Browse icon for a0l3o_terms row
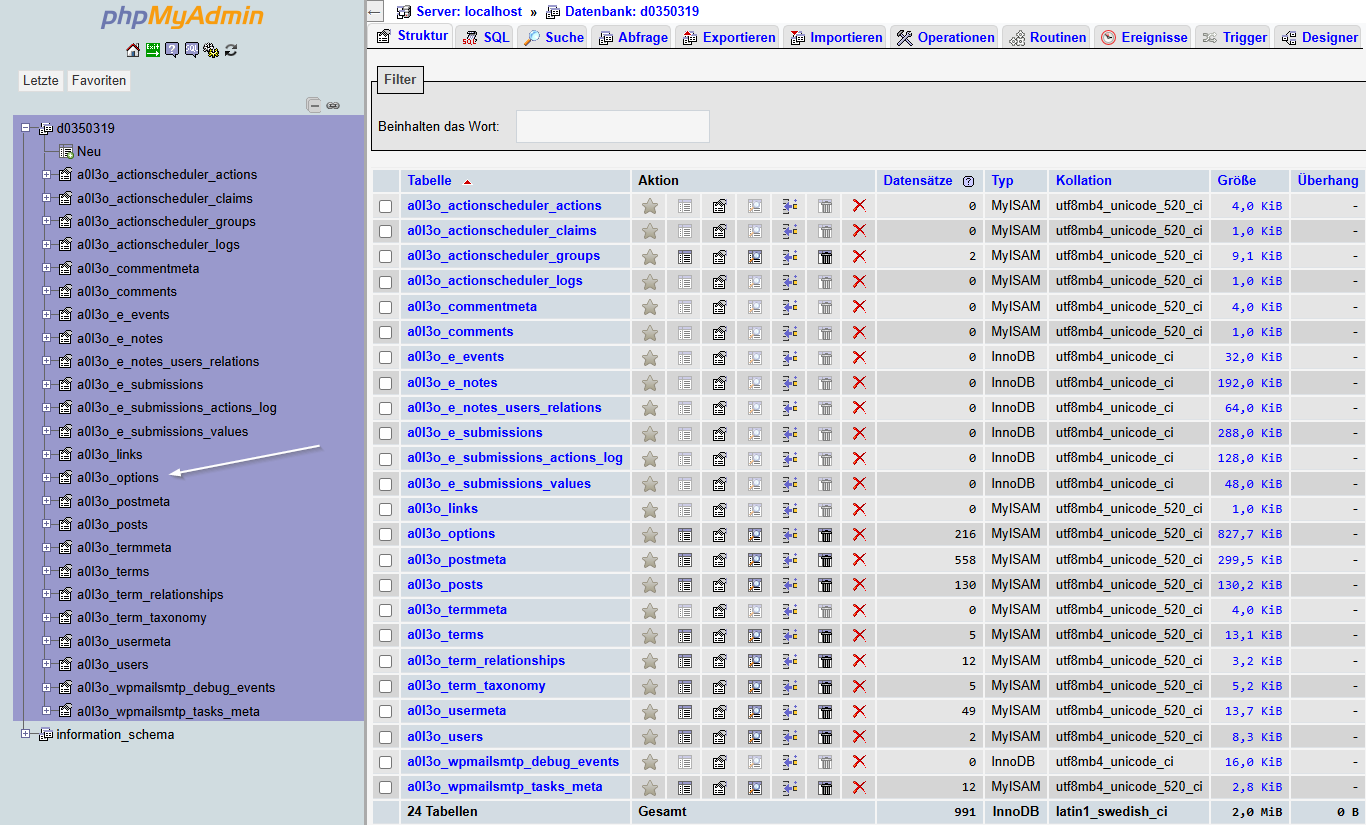 685,635
